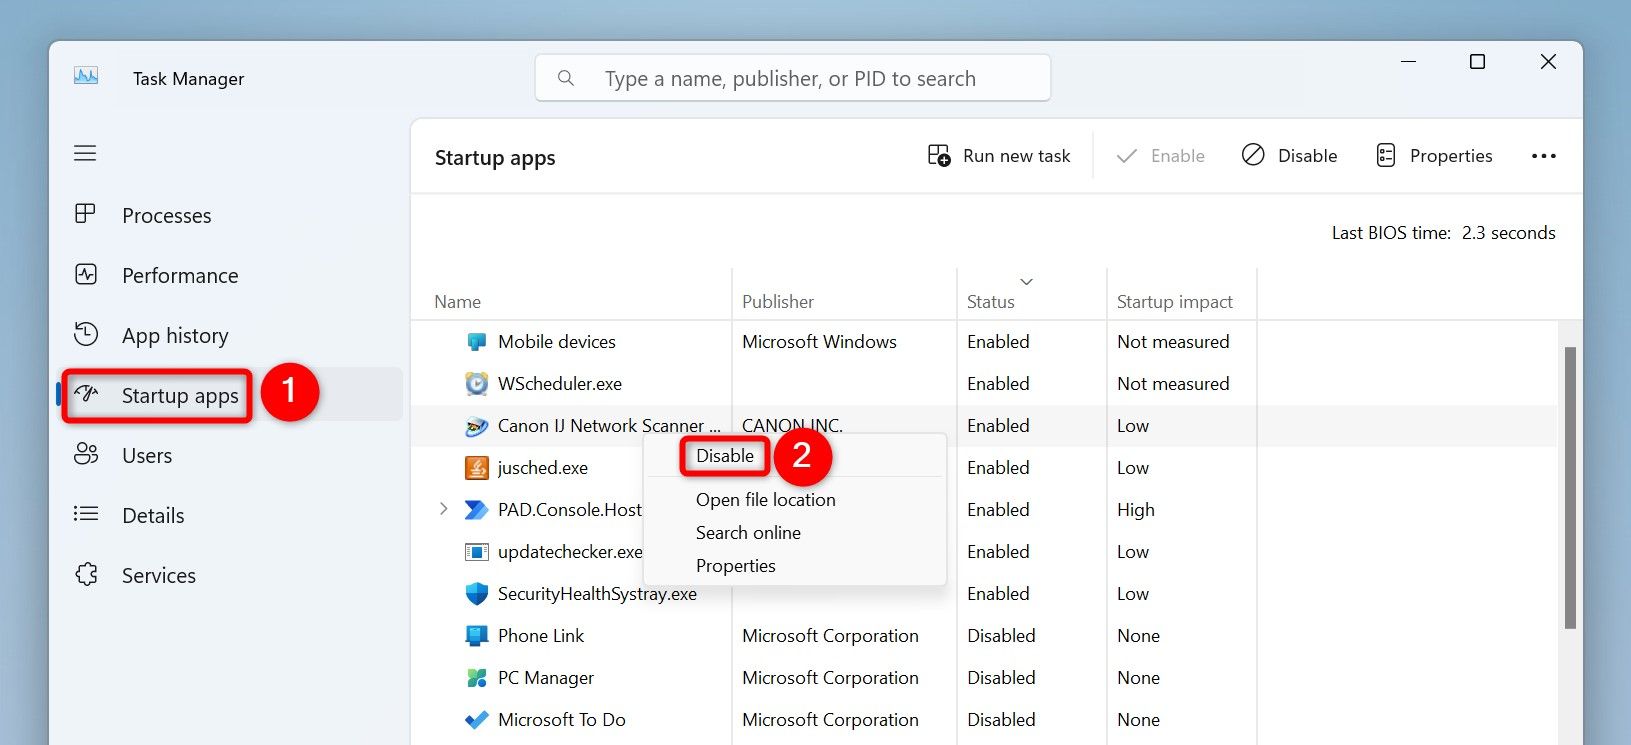Screen dimensions: 1631x745
Task: Select Disable from the context menu
Action: (724, 456)
